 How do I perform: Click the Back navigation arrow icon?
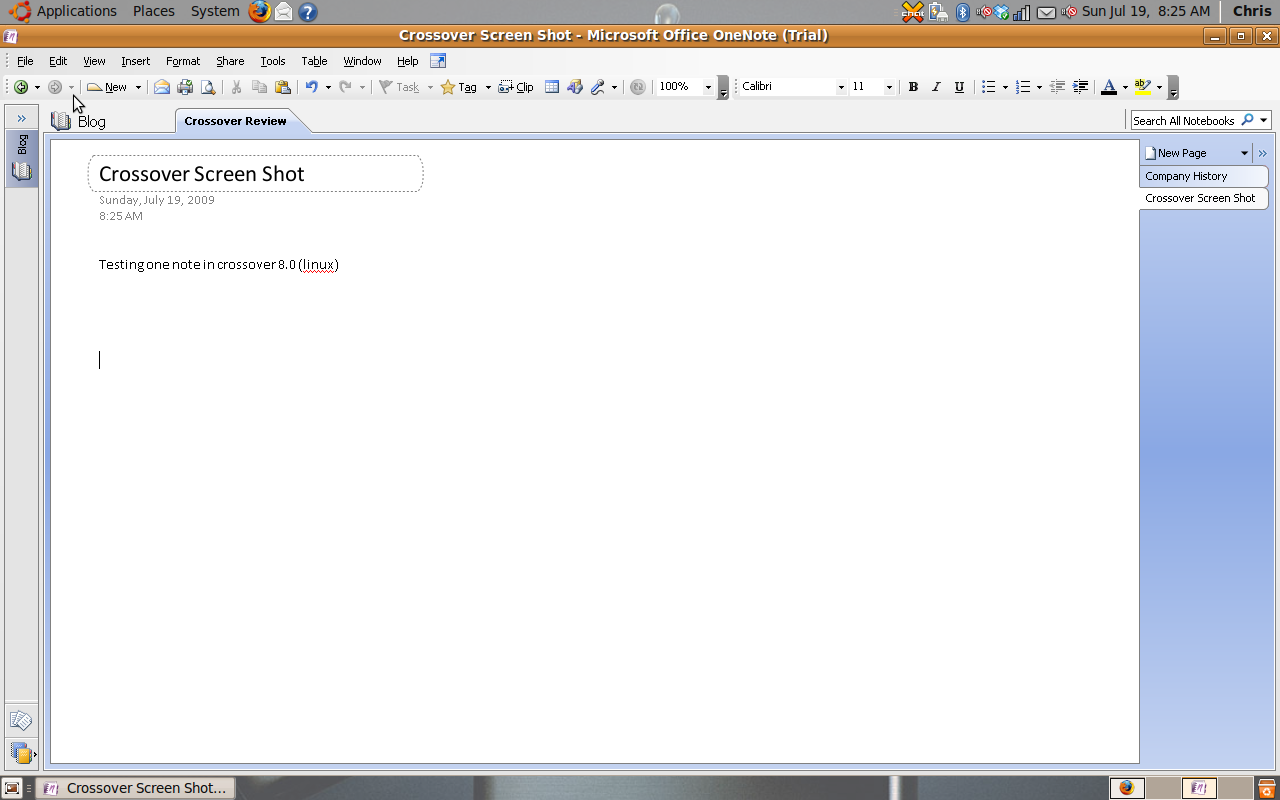click(20, 87)
